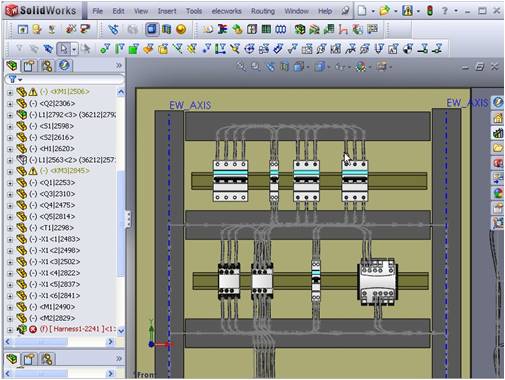Screen dimensions: 505x380
Task: Click the warning icon on the KM3 row
Action: point(33,171)
